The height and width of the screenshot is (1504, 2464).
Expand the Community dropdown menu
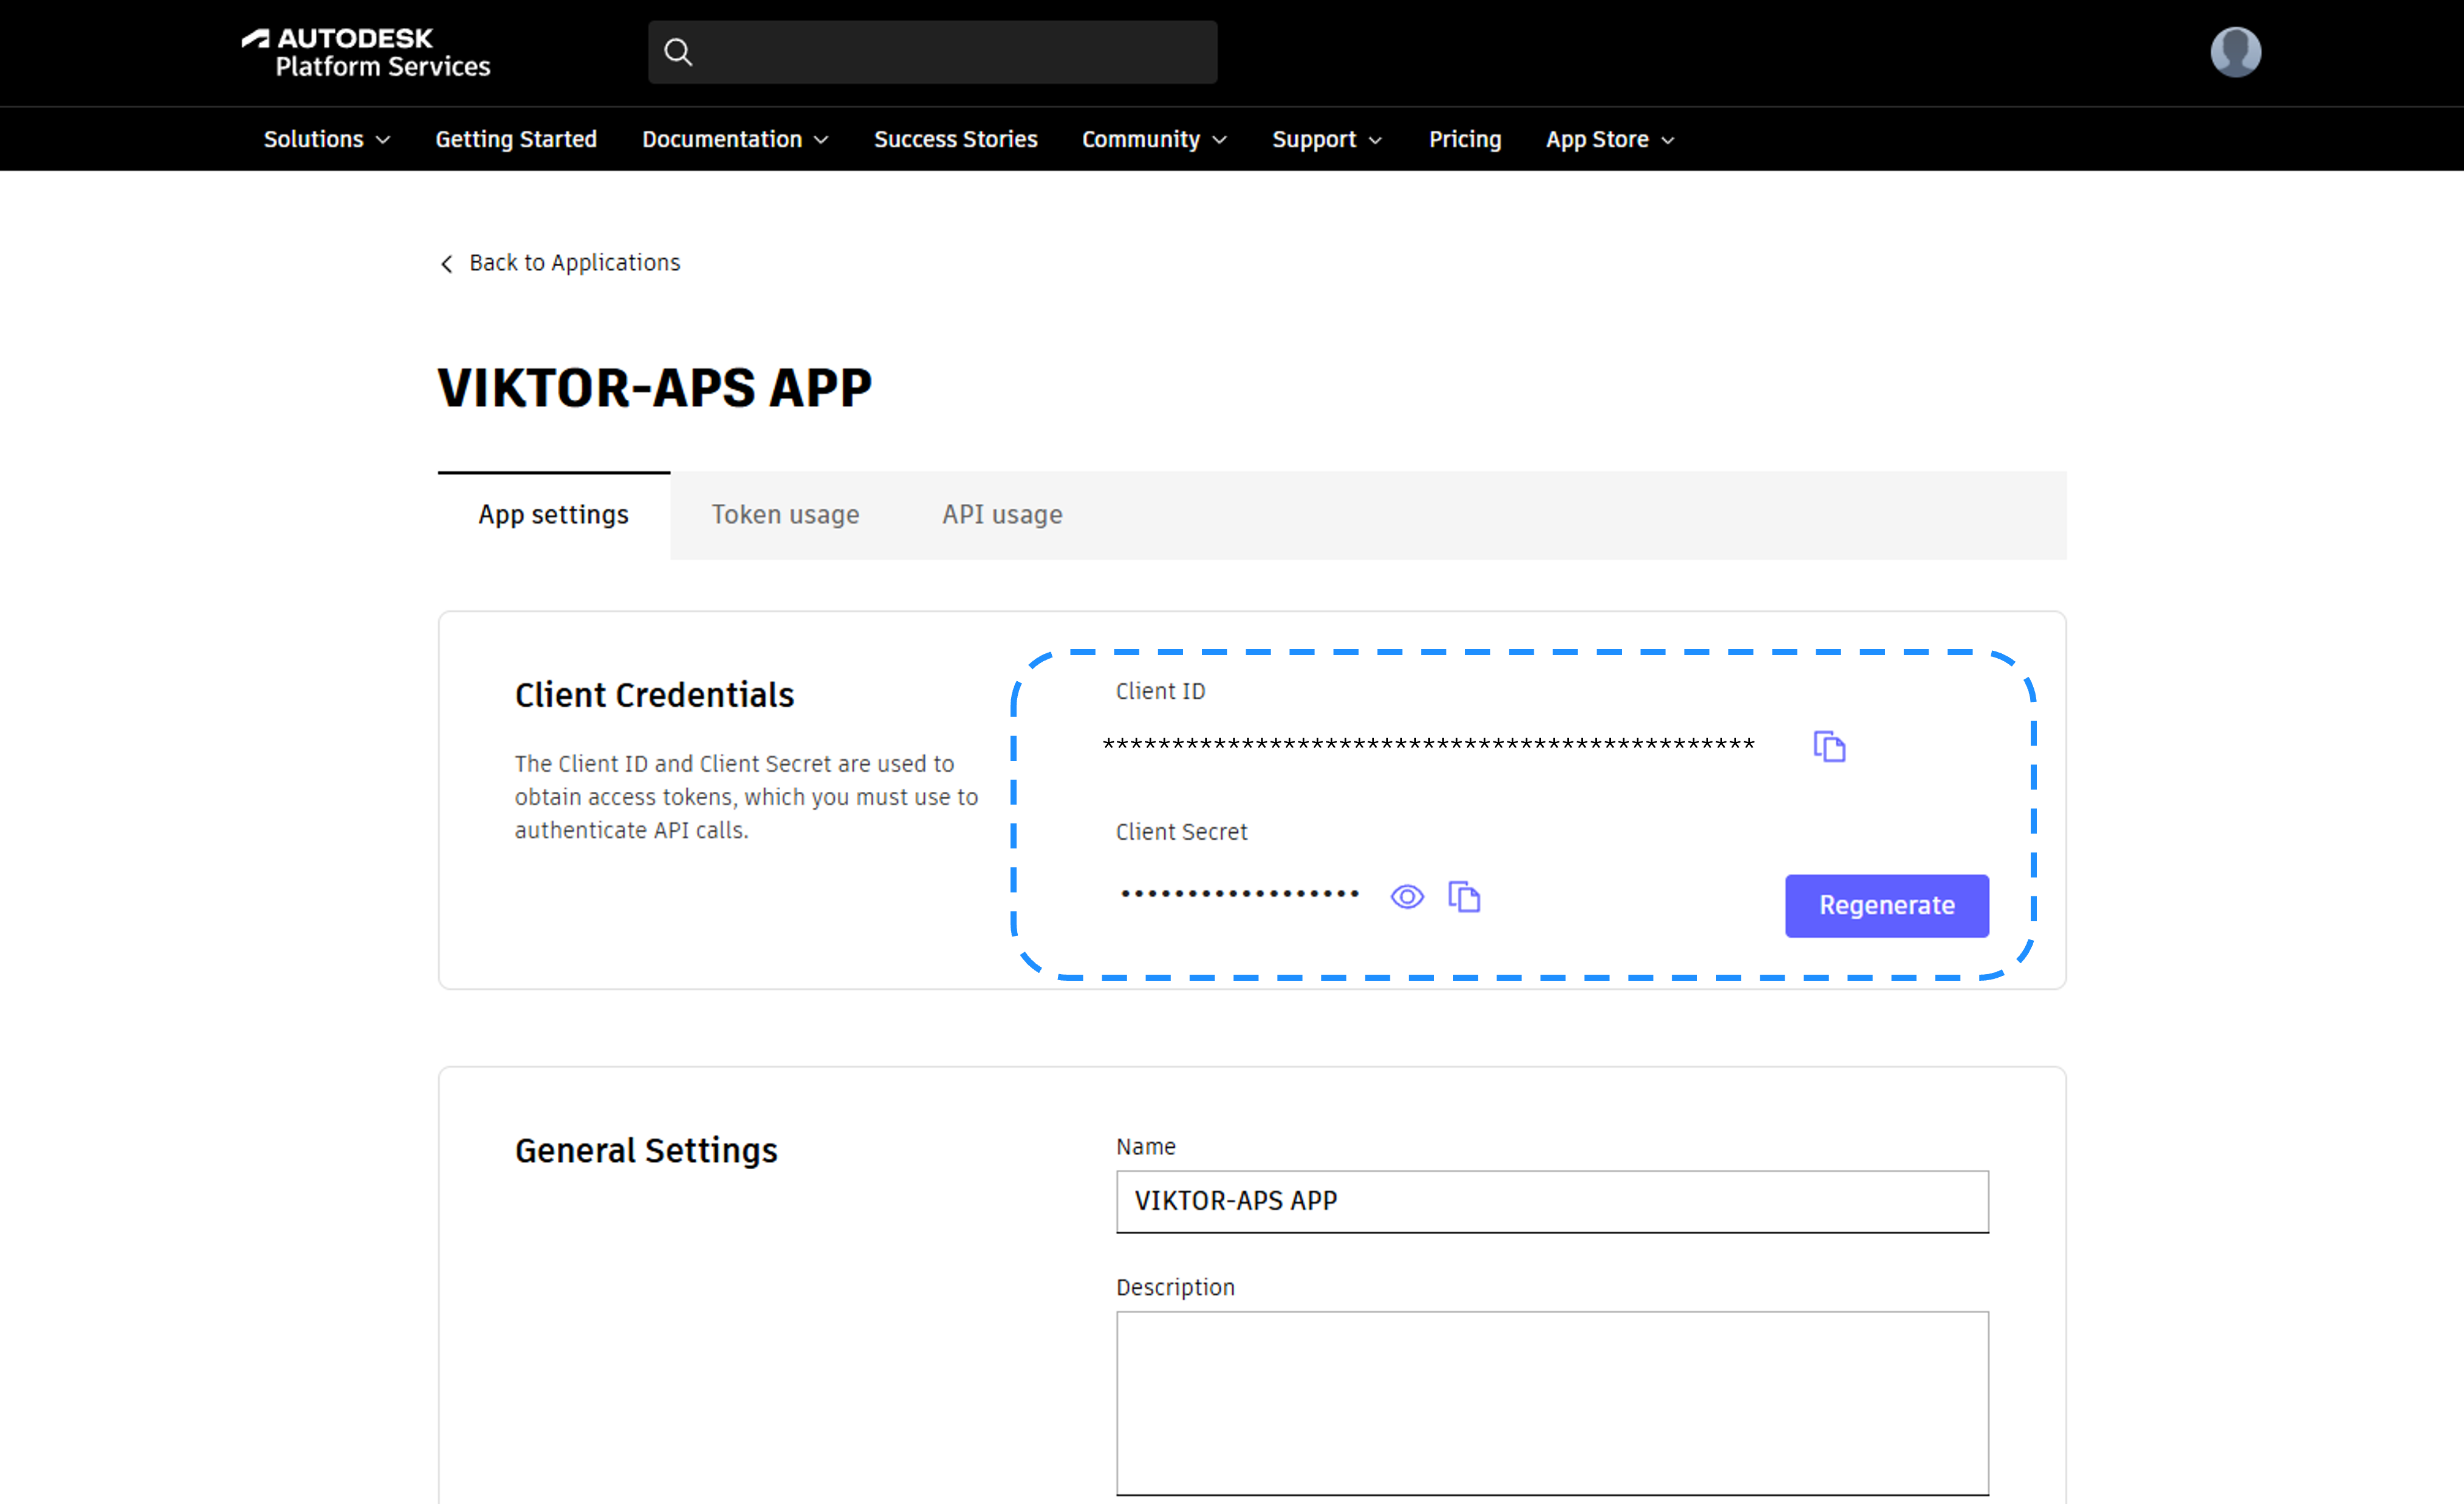[x=1153, y=139]
